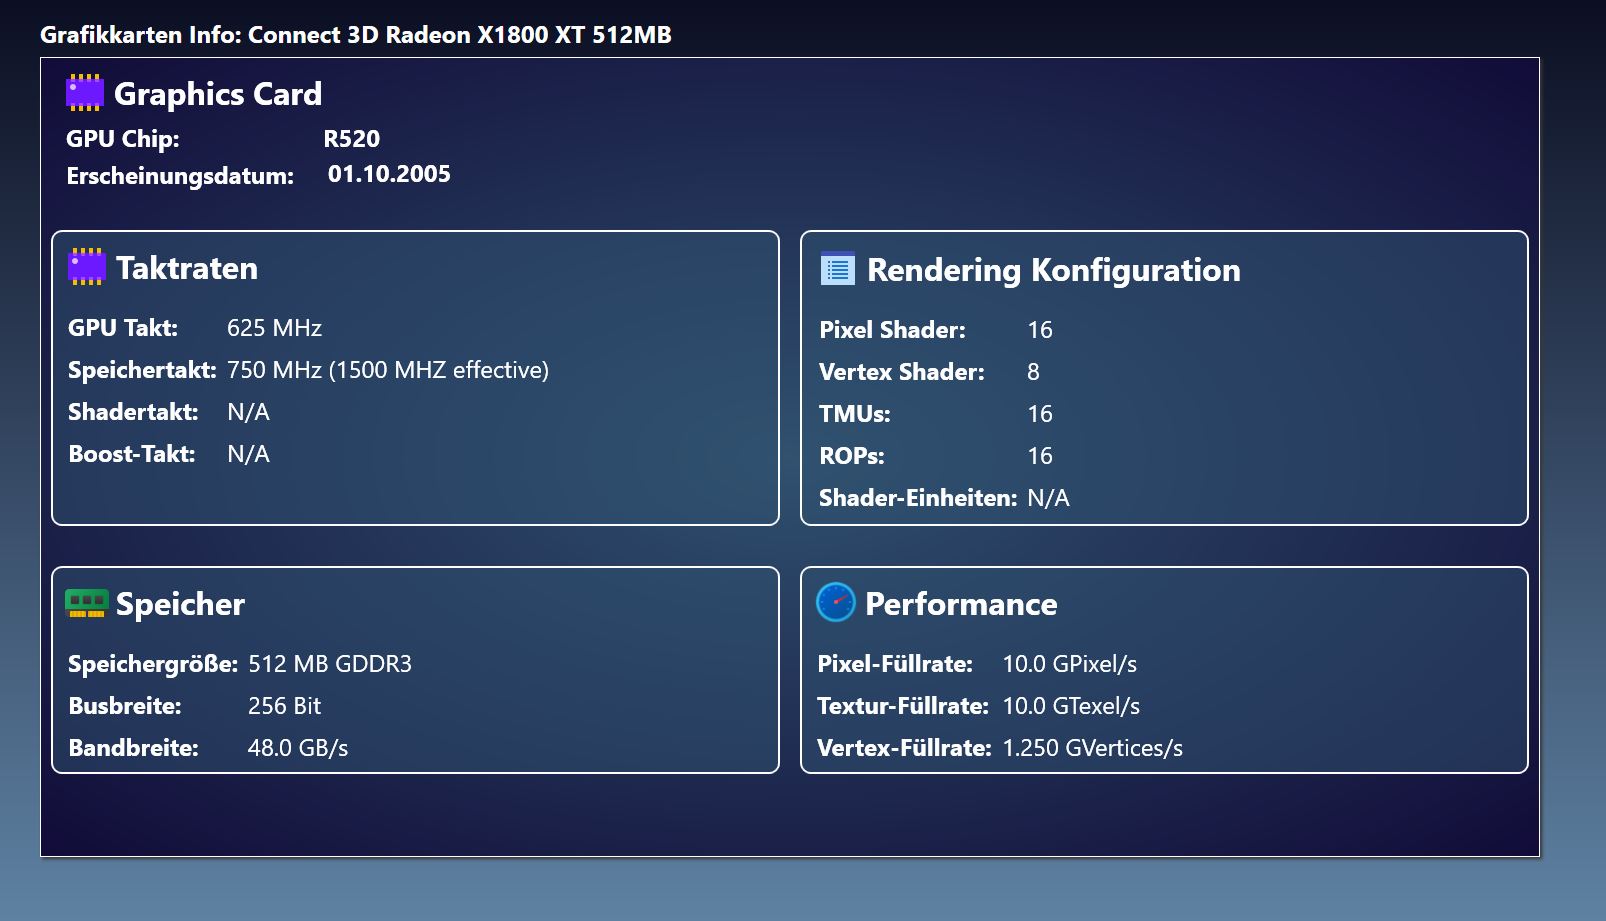Image resolution: width=1606 pixels, height=921 pixels.
Task: Click the Textur-Füllrate value 10.0 GTexel/s
Action: click(1071, 706)
